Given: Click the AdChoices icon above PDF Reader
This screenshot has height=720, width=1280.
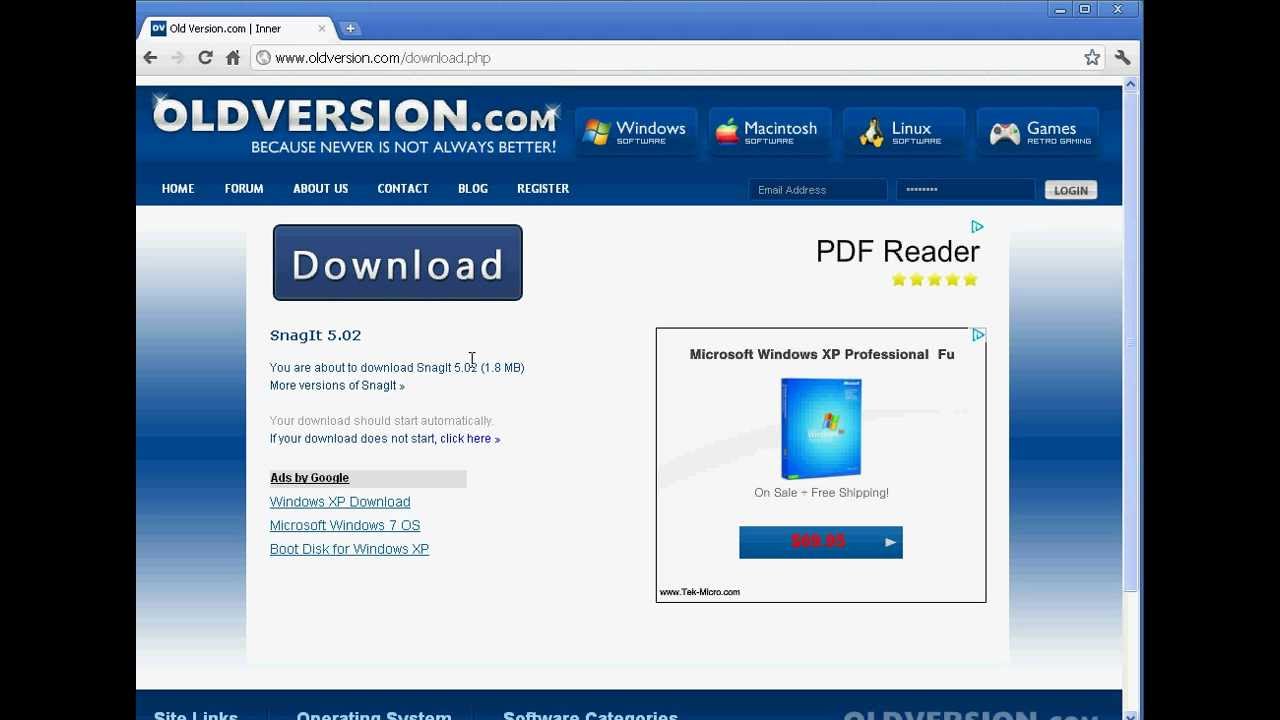Looking at the screenshot, I should click(x=977, y=227).
